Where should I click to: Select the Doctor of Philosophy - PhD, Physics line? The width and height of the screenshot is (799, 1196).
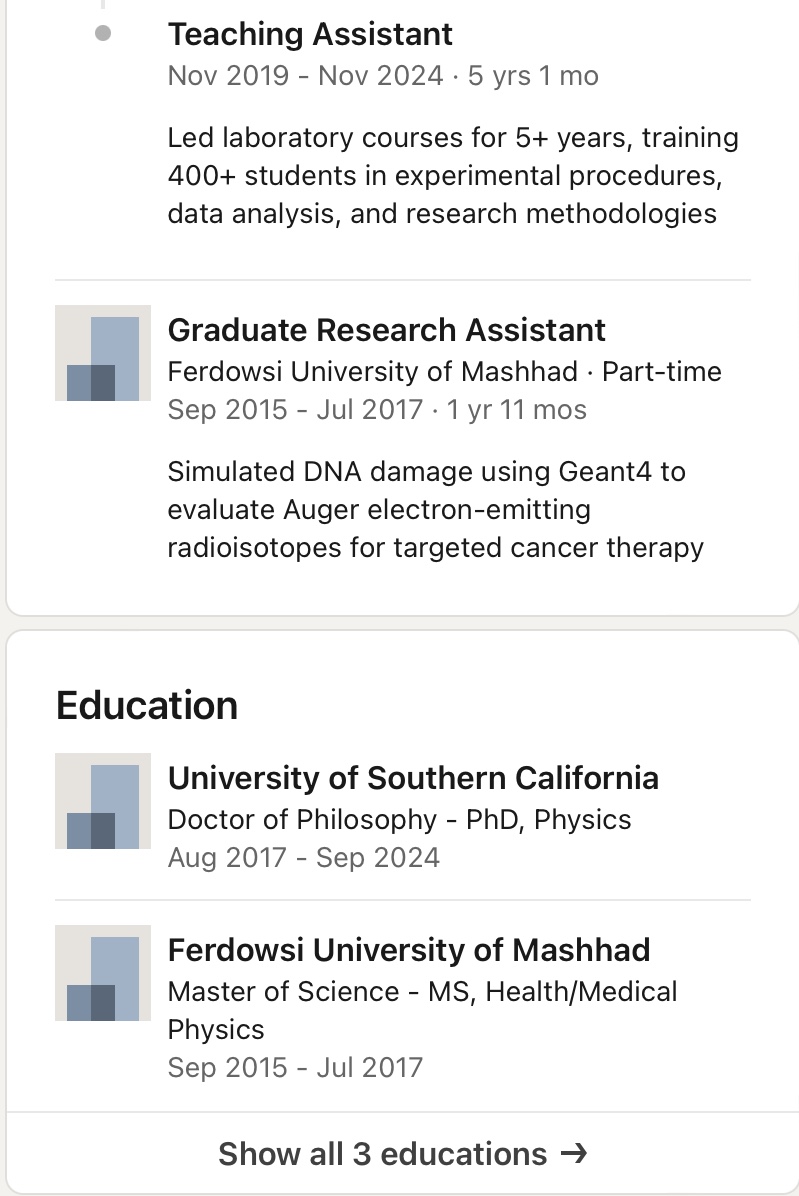399,820
